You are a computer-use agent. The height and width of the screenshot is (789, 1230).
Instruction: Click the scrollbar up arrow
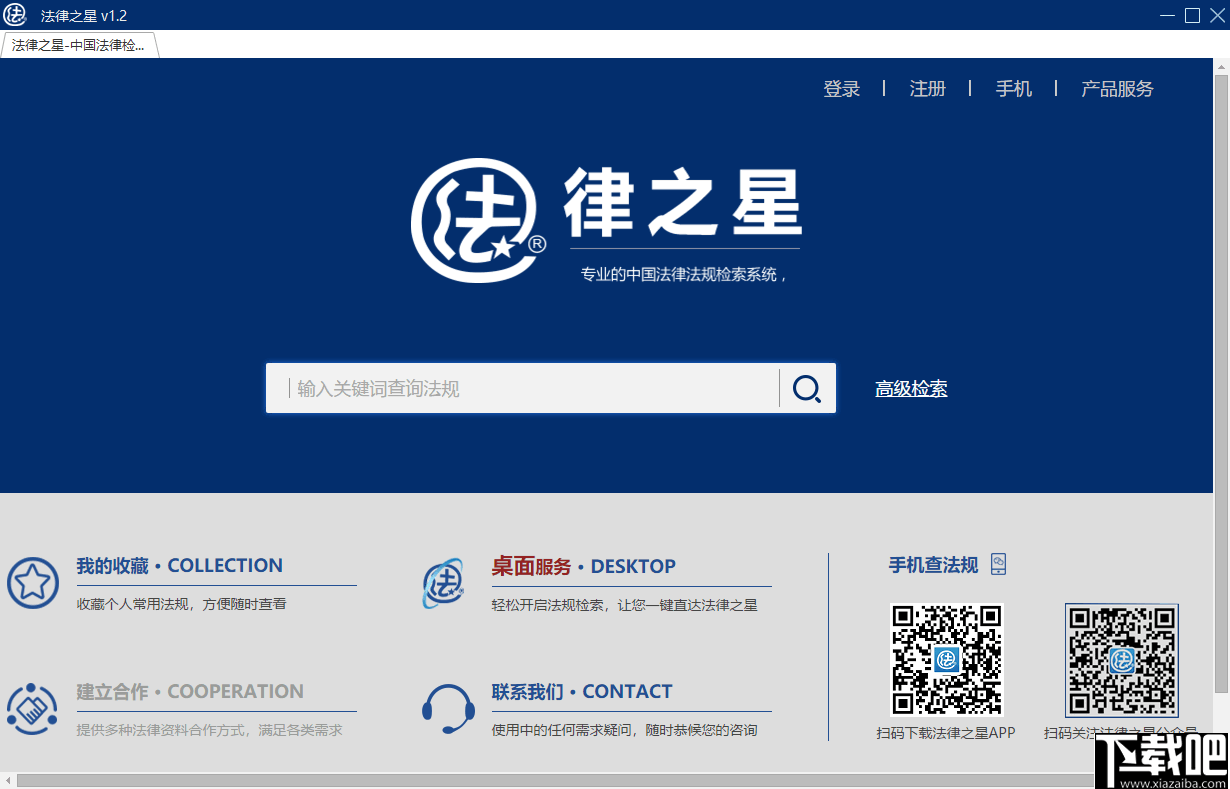tap(1221, 68)
